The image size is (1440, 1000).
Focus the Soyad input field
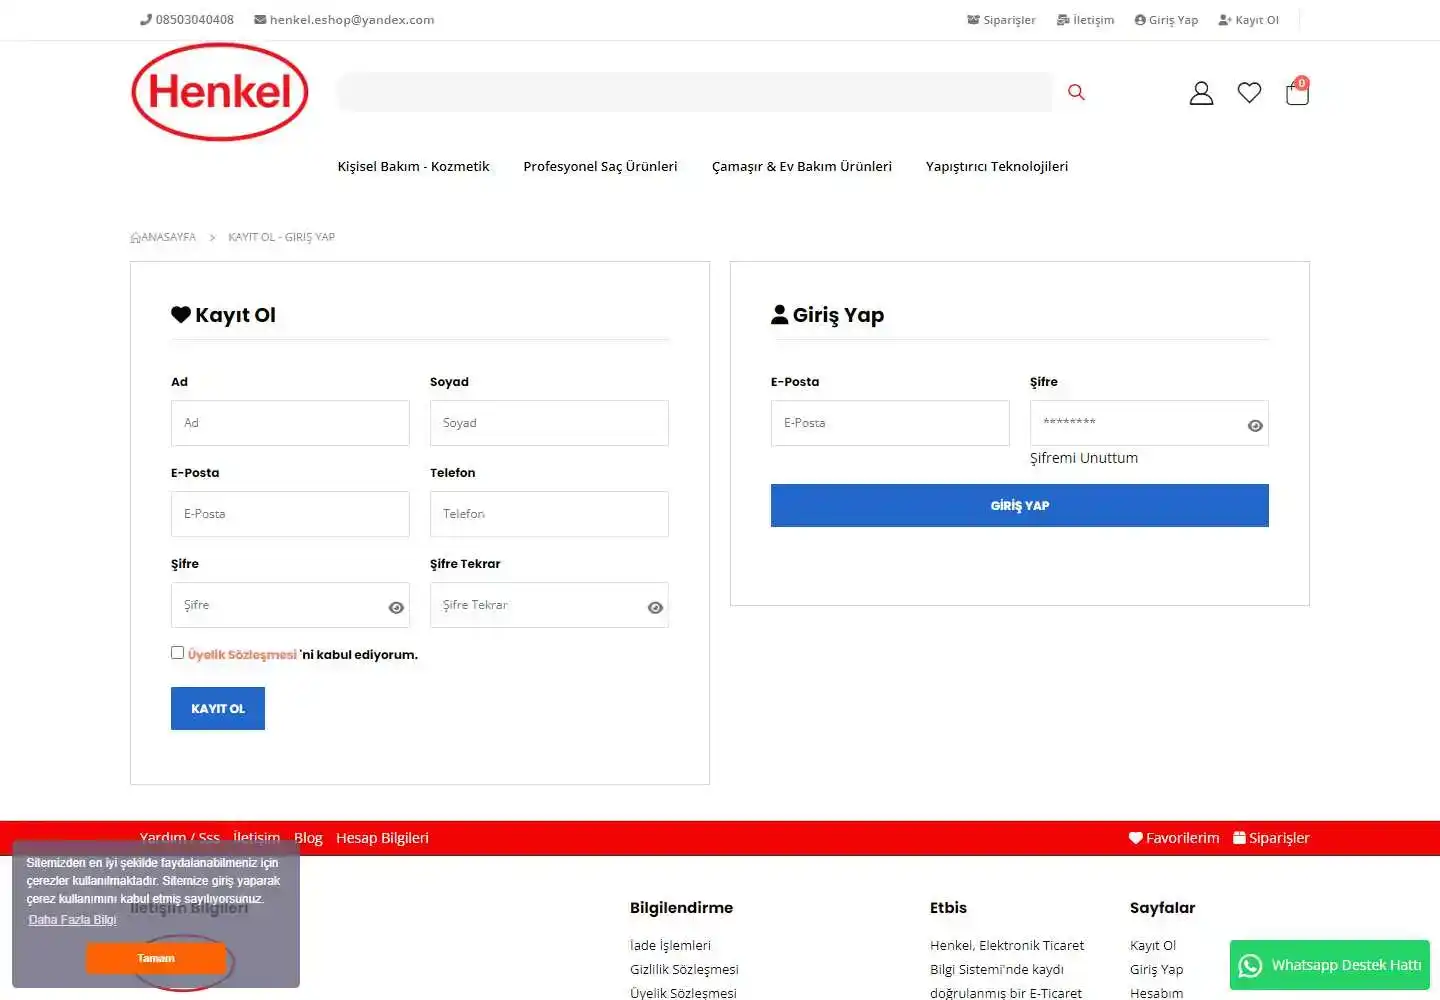pyautogui.click(x=549, y=423)
